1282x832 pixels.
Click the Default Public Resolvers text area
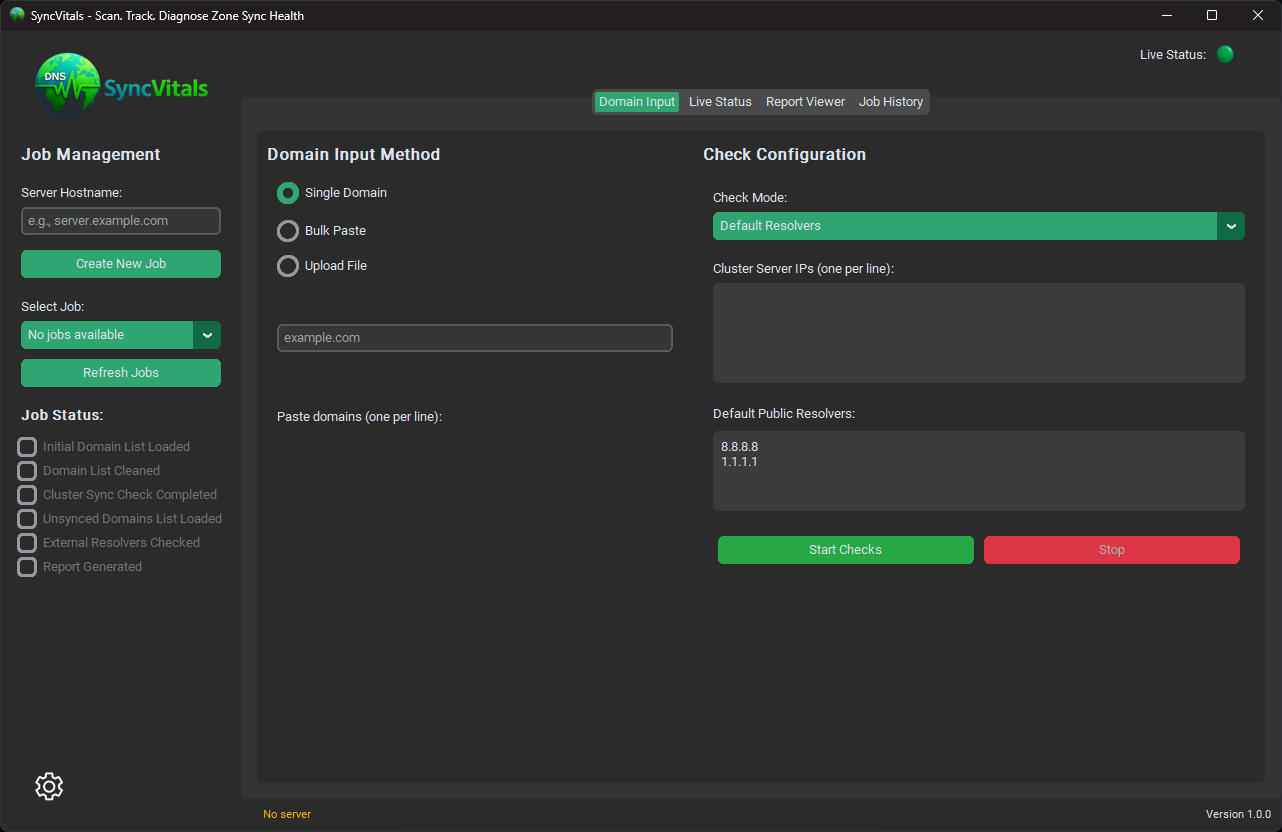[x=979, y=471]
